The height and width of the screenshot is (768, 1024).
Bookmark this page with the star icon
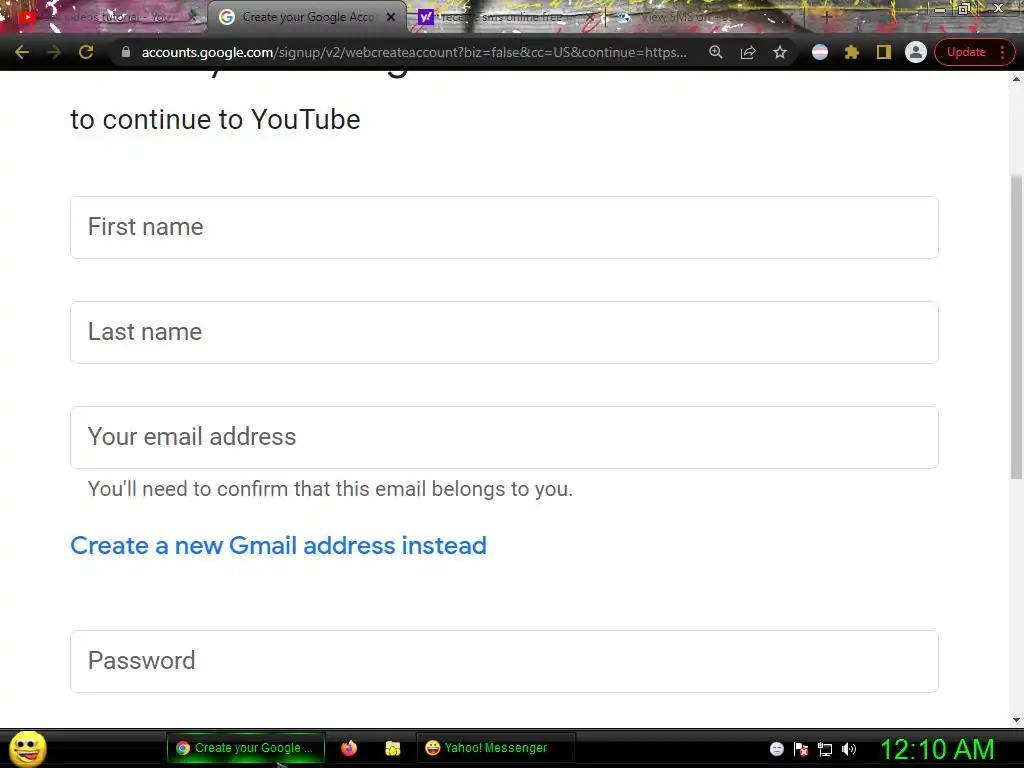pyautogui.click(x=780, y=52)
